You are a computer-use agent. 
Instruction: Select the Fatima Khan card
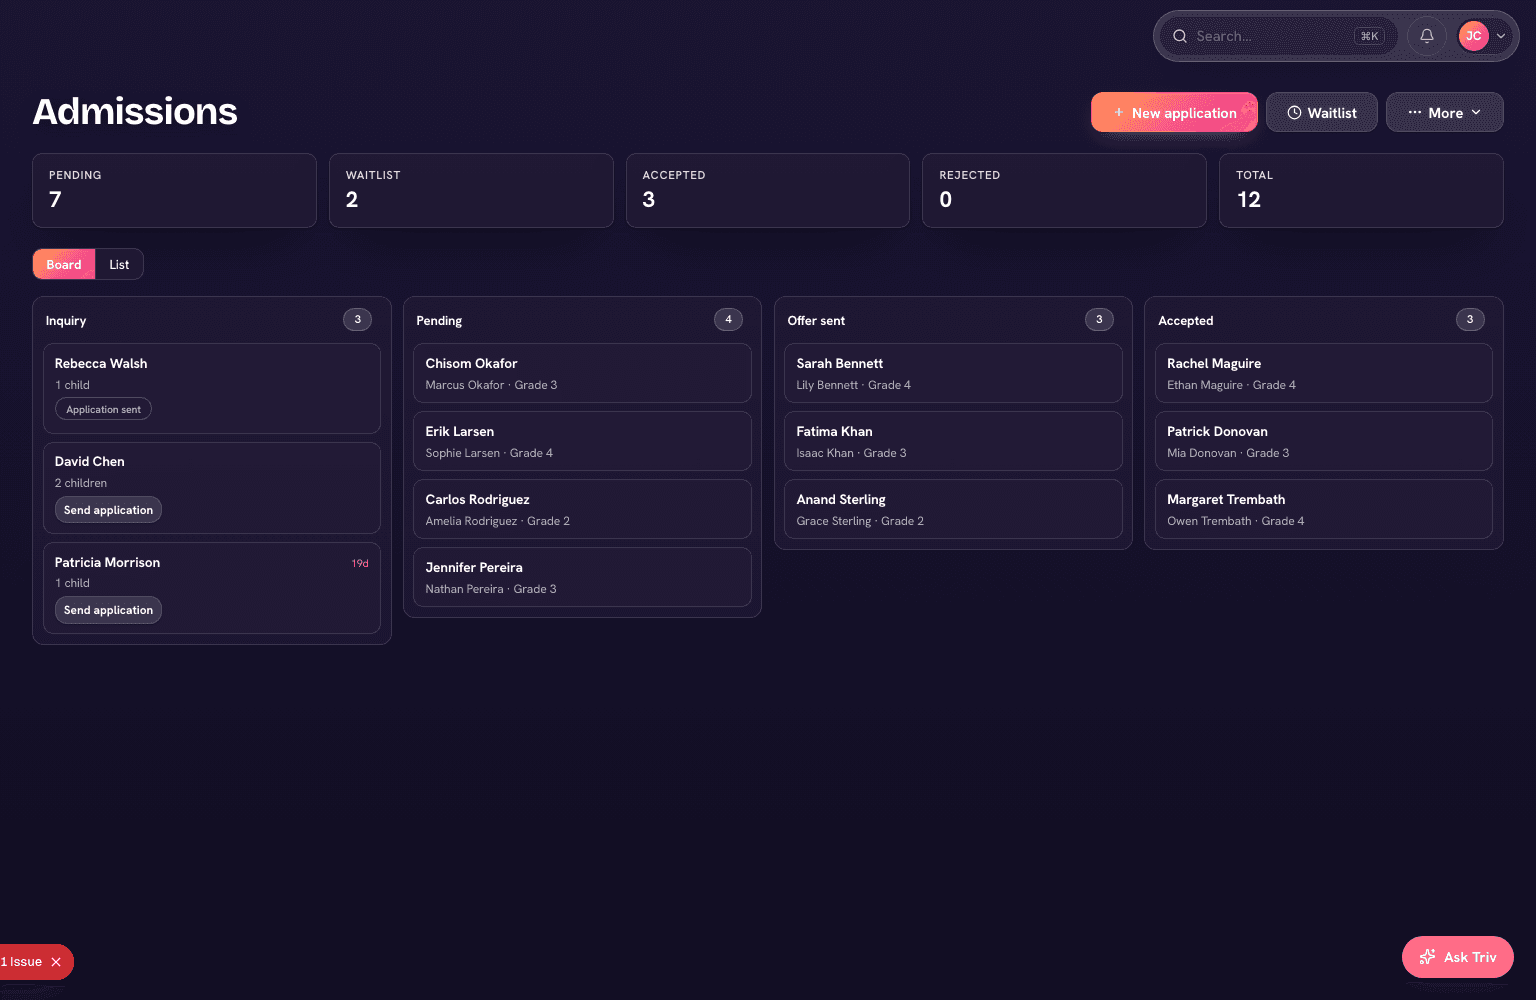(953, 441)
